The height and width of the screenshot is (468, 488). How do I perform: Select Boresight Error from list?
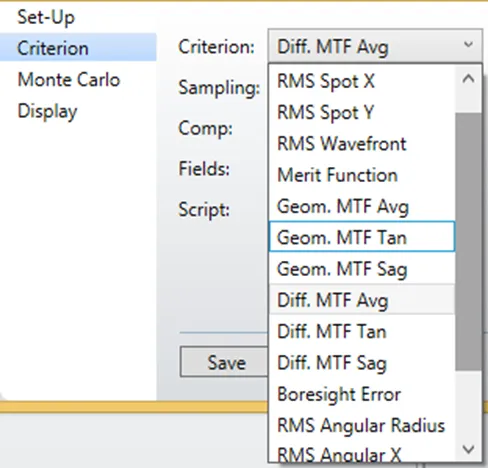pyautogui.click(x=362, y=394)
